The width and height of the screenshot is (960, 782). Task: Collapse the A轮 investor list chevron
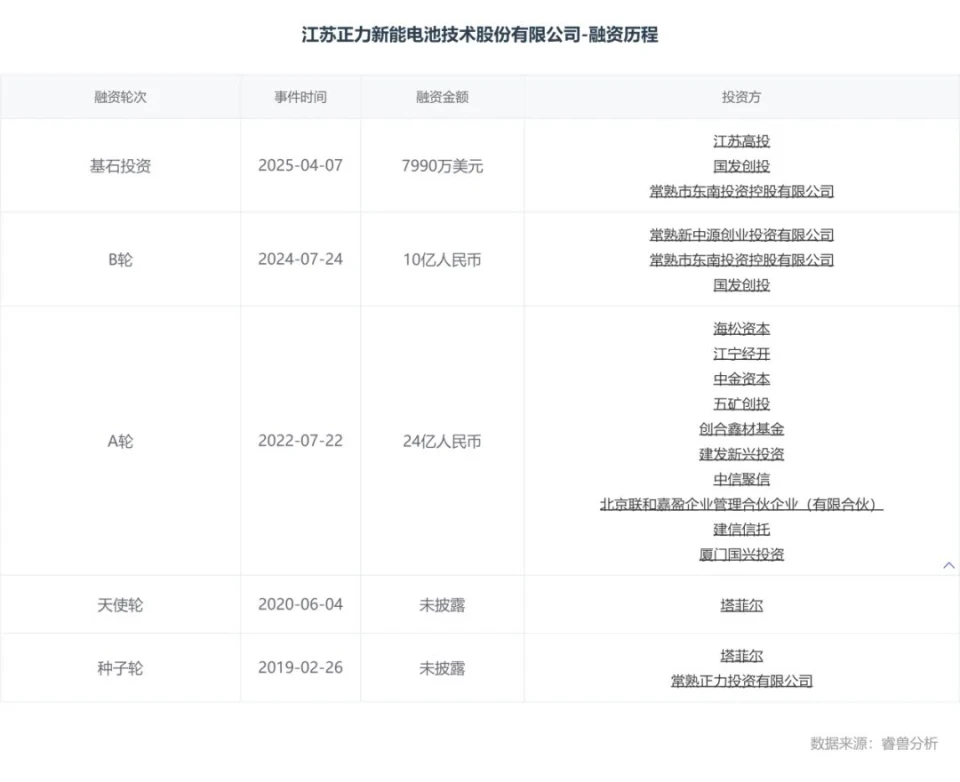[948, 566]
